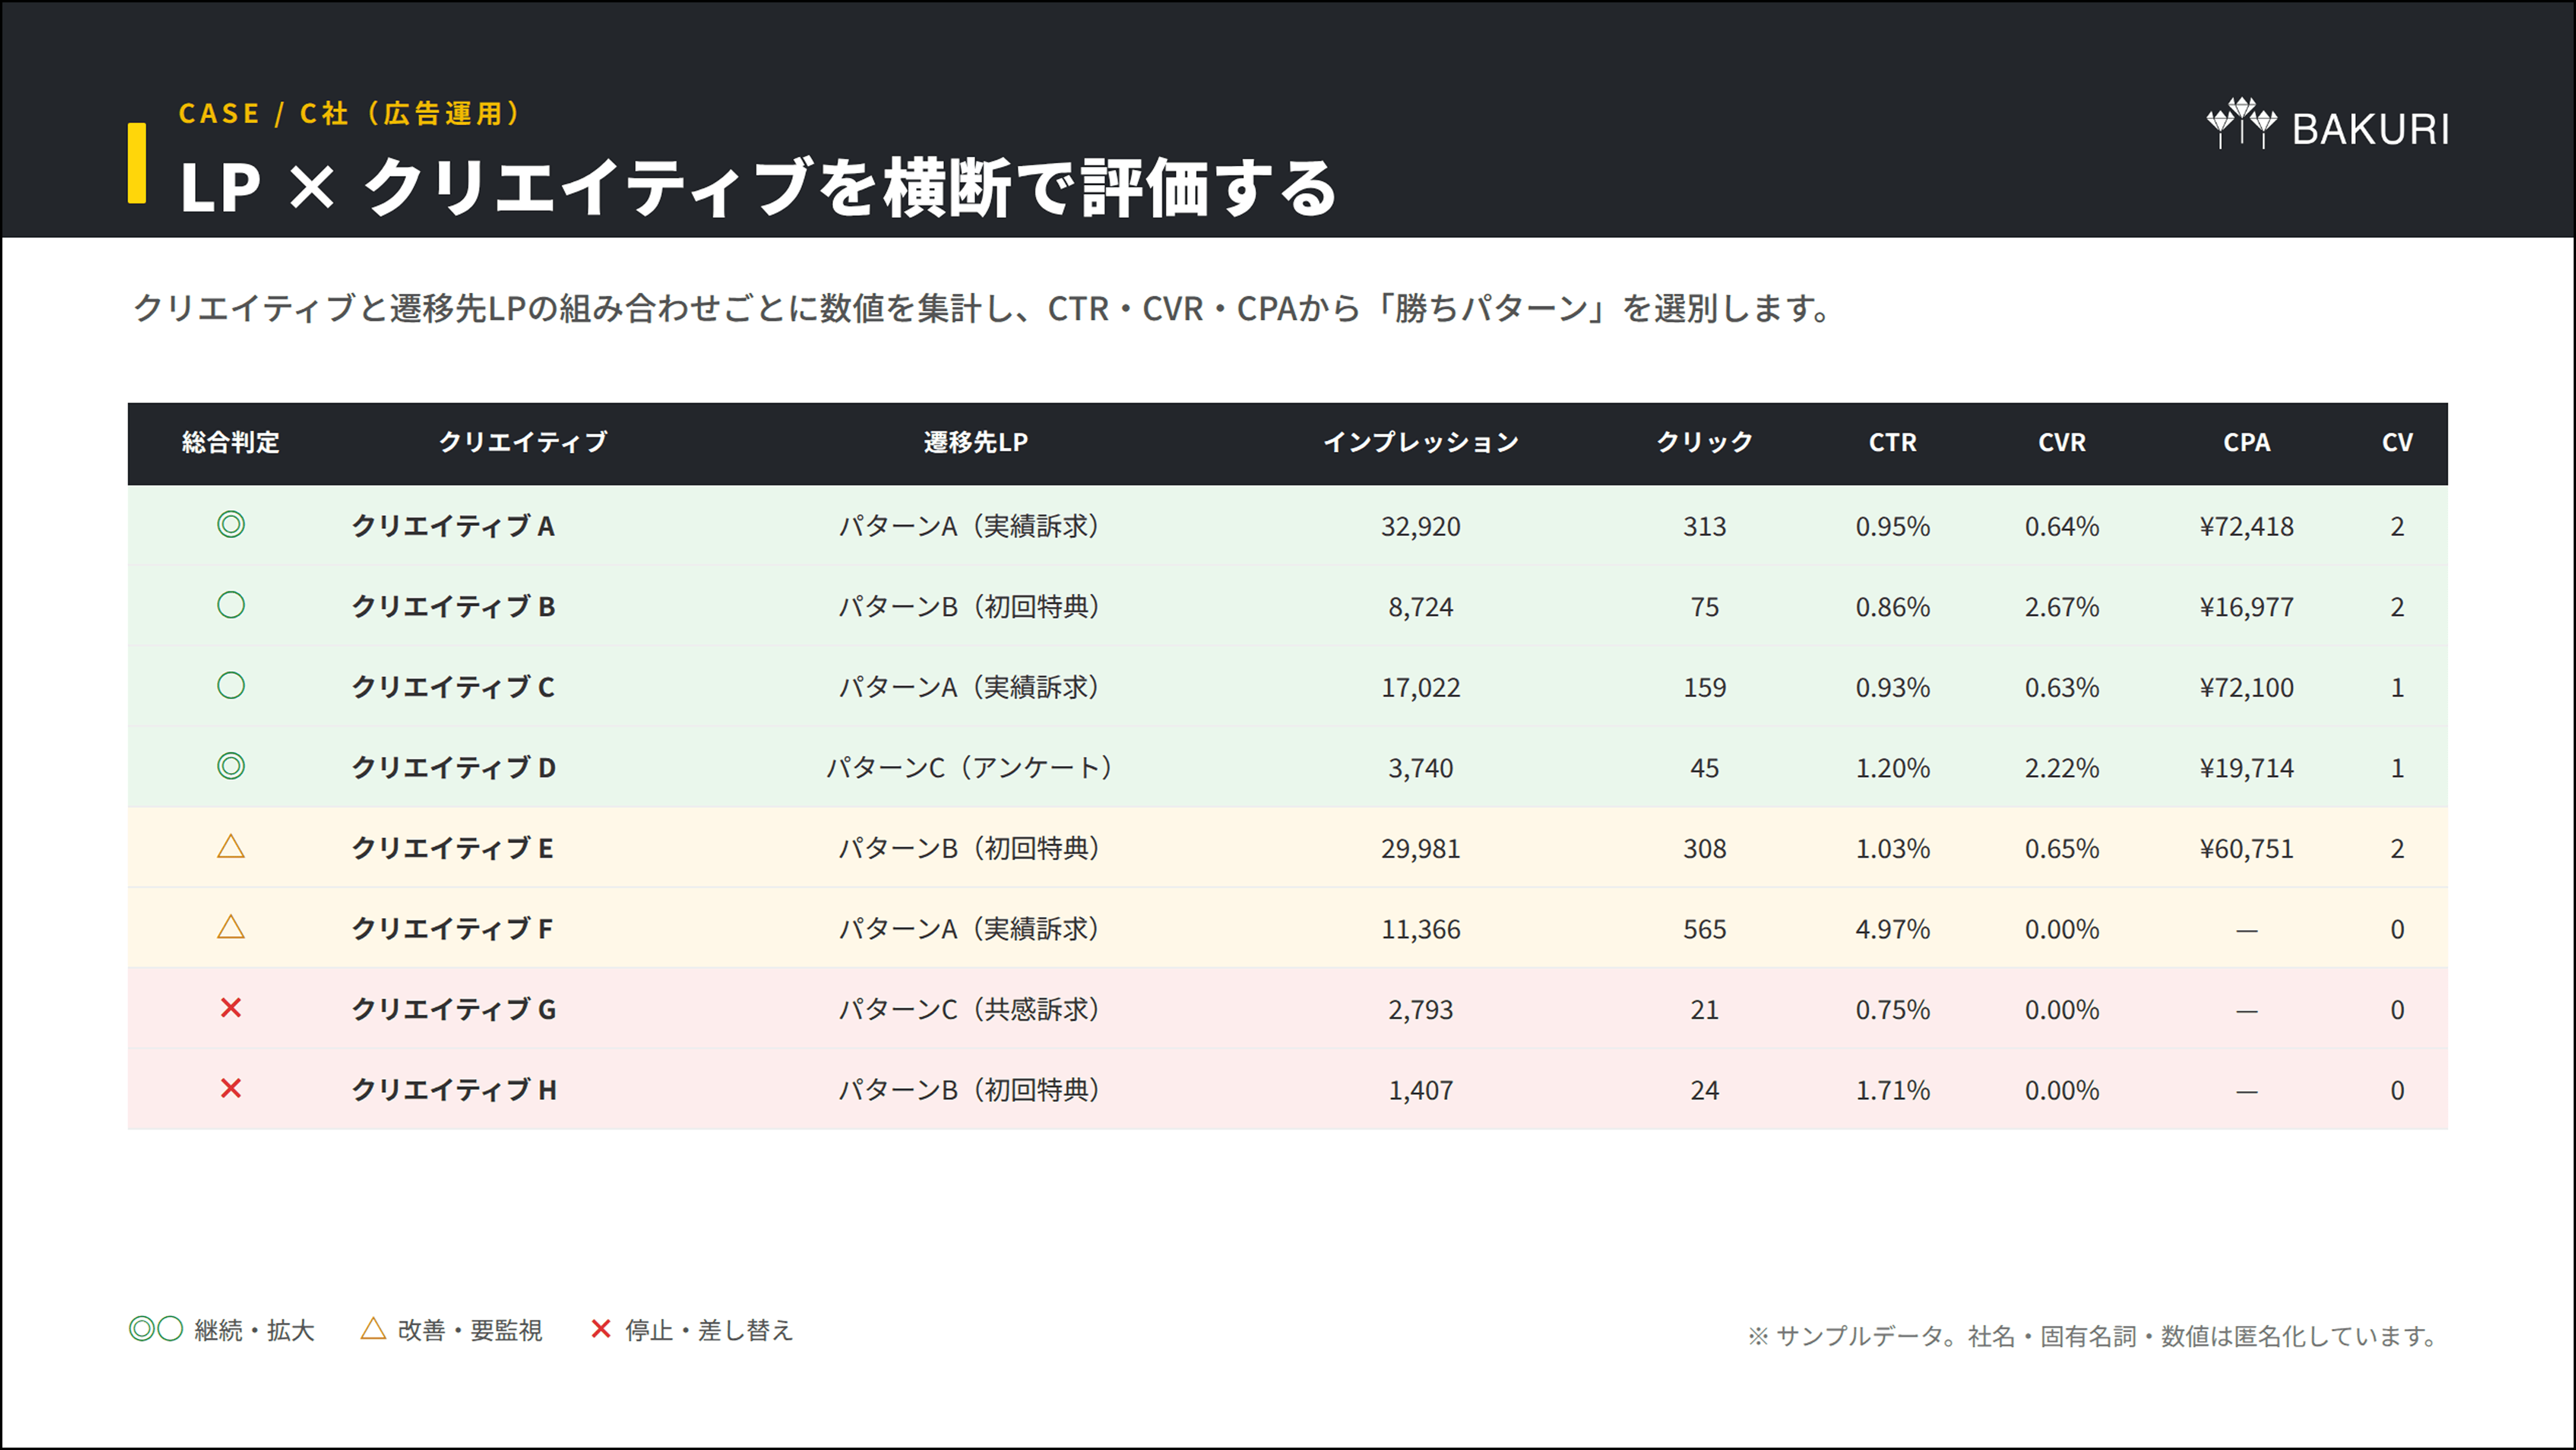Click legend red X for 停止・差し替え
This screenshot has width=2576, height=1450.
click(x=600, y=1328)
